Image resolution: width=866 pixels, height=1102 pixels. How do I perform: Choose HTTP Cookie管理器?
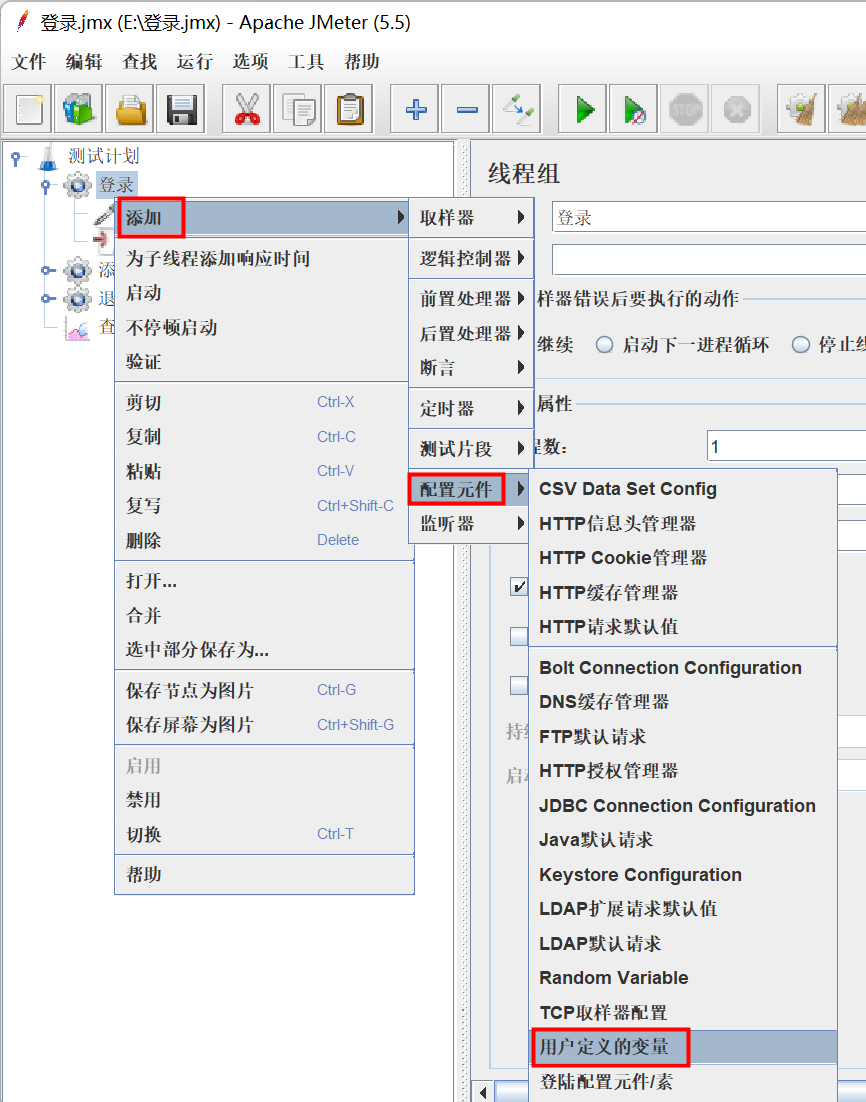tap(683, 558)
